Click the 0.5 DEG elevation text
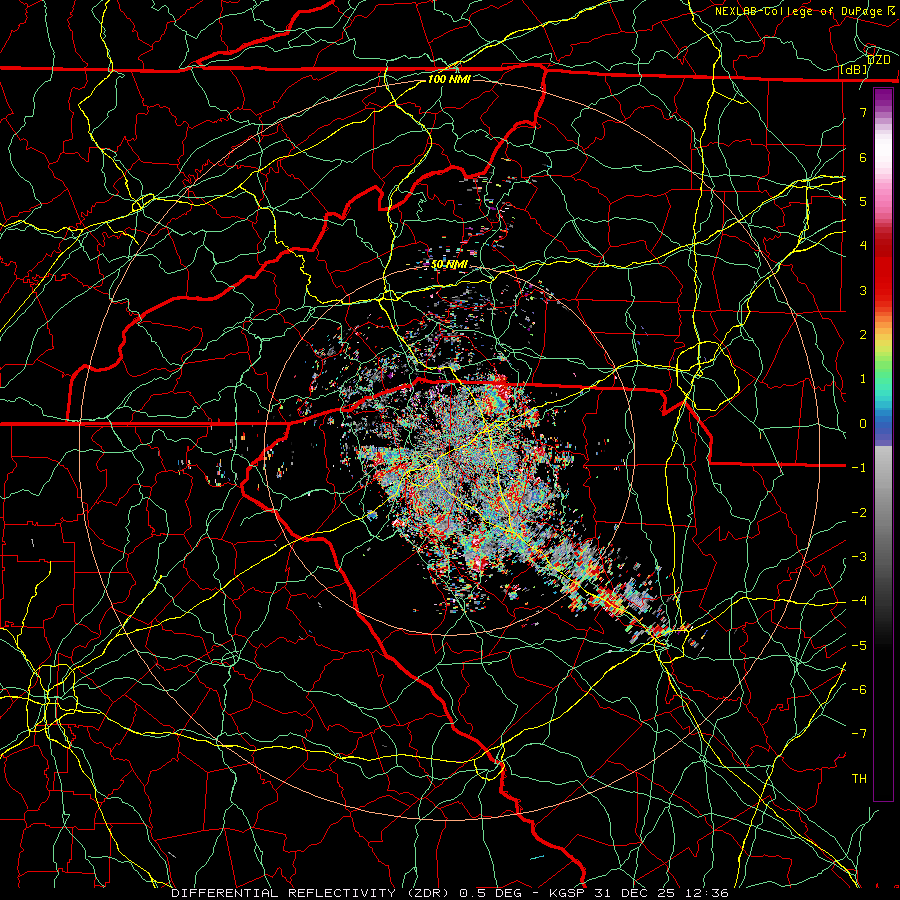Screen dimensions: 900x900 (x=490, y=893)
